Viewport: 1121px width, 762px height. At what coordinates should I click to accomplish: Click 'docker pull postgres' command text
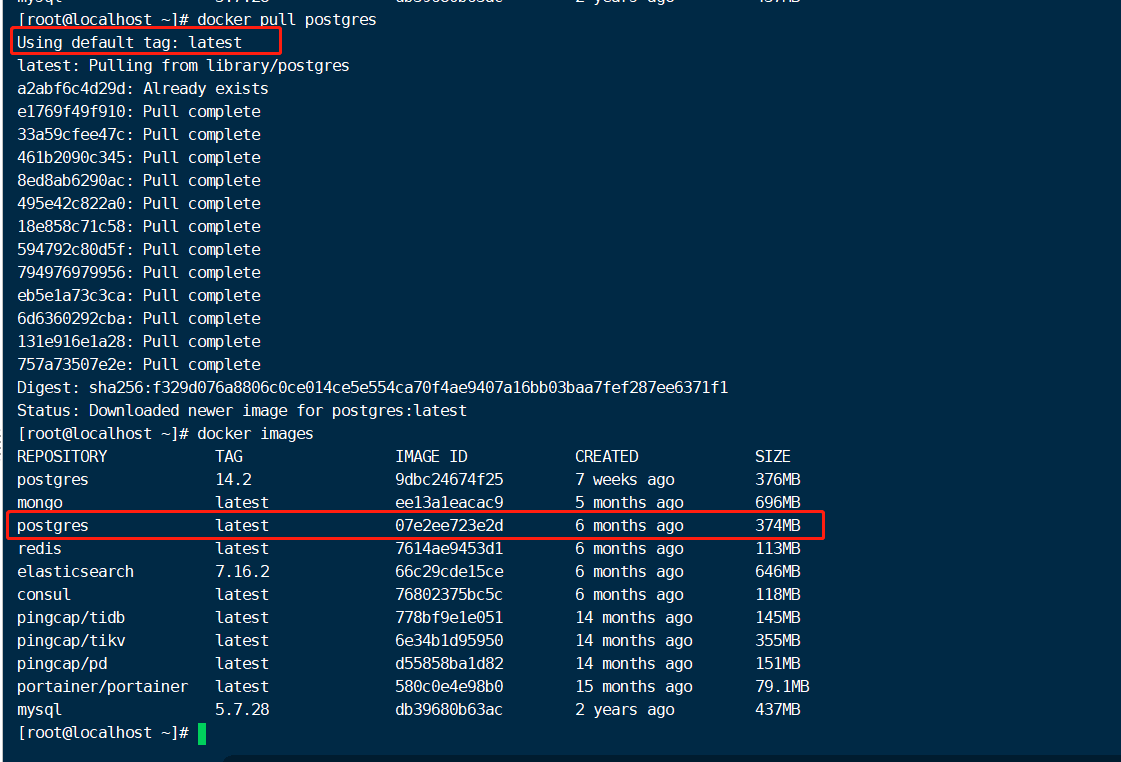tap(287, 19)
